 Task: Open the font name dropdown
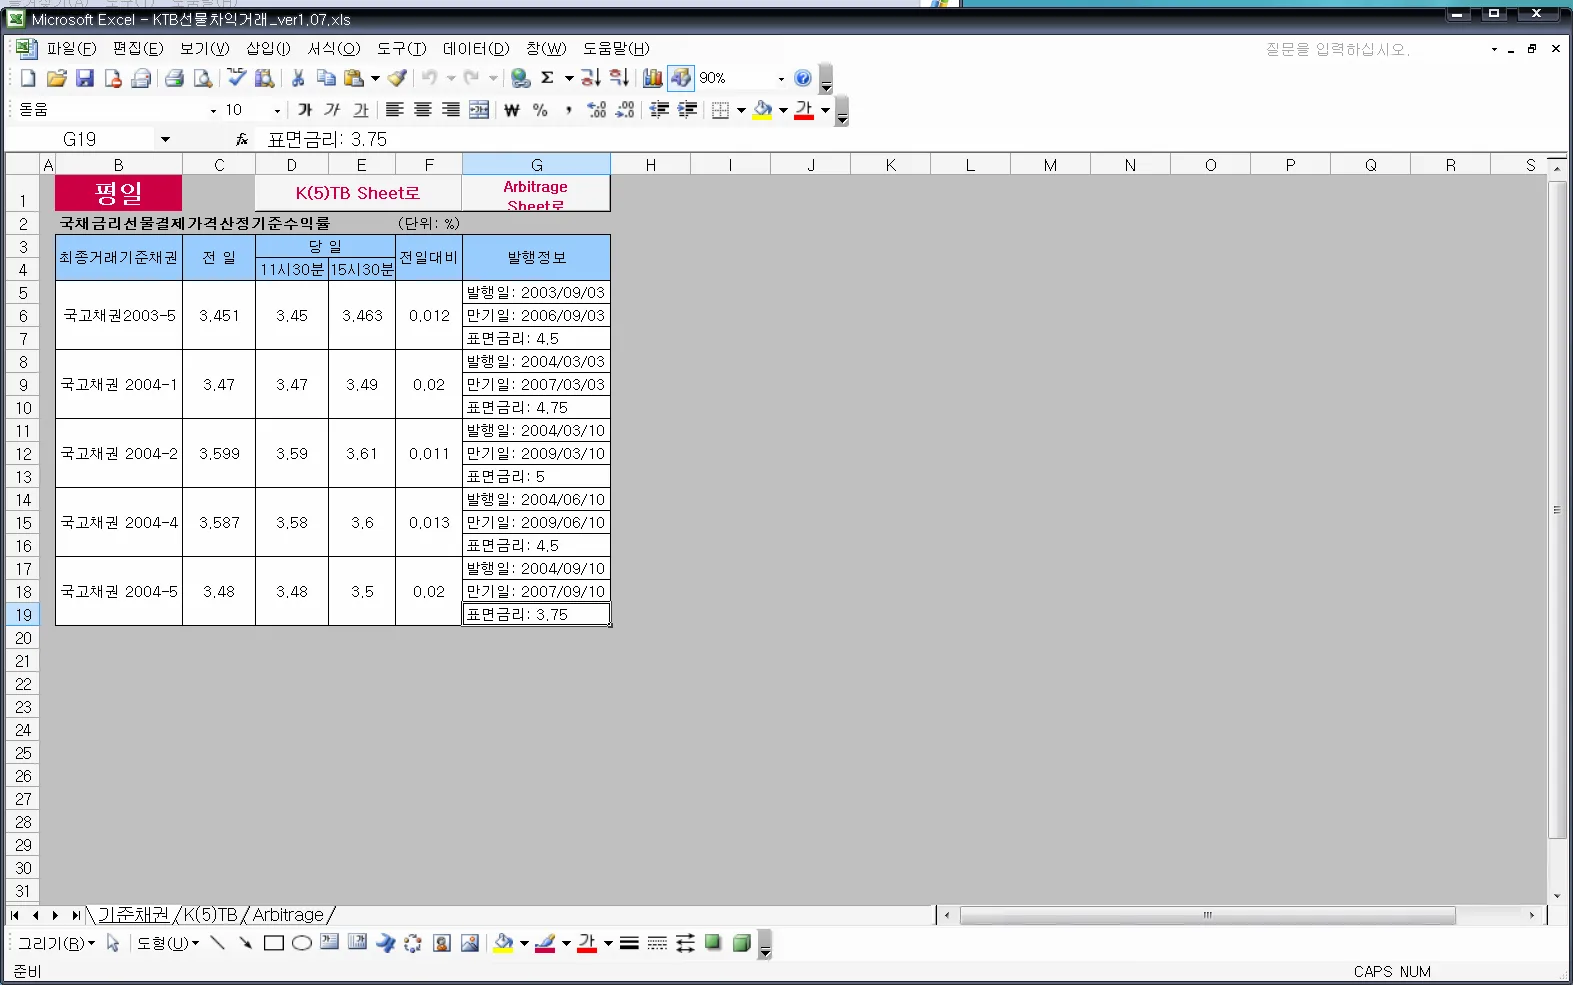tap(213, 111)
